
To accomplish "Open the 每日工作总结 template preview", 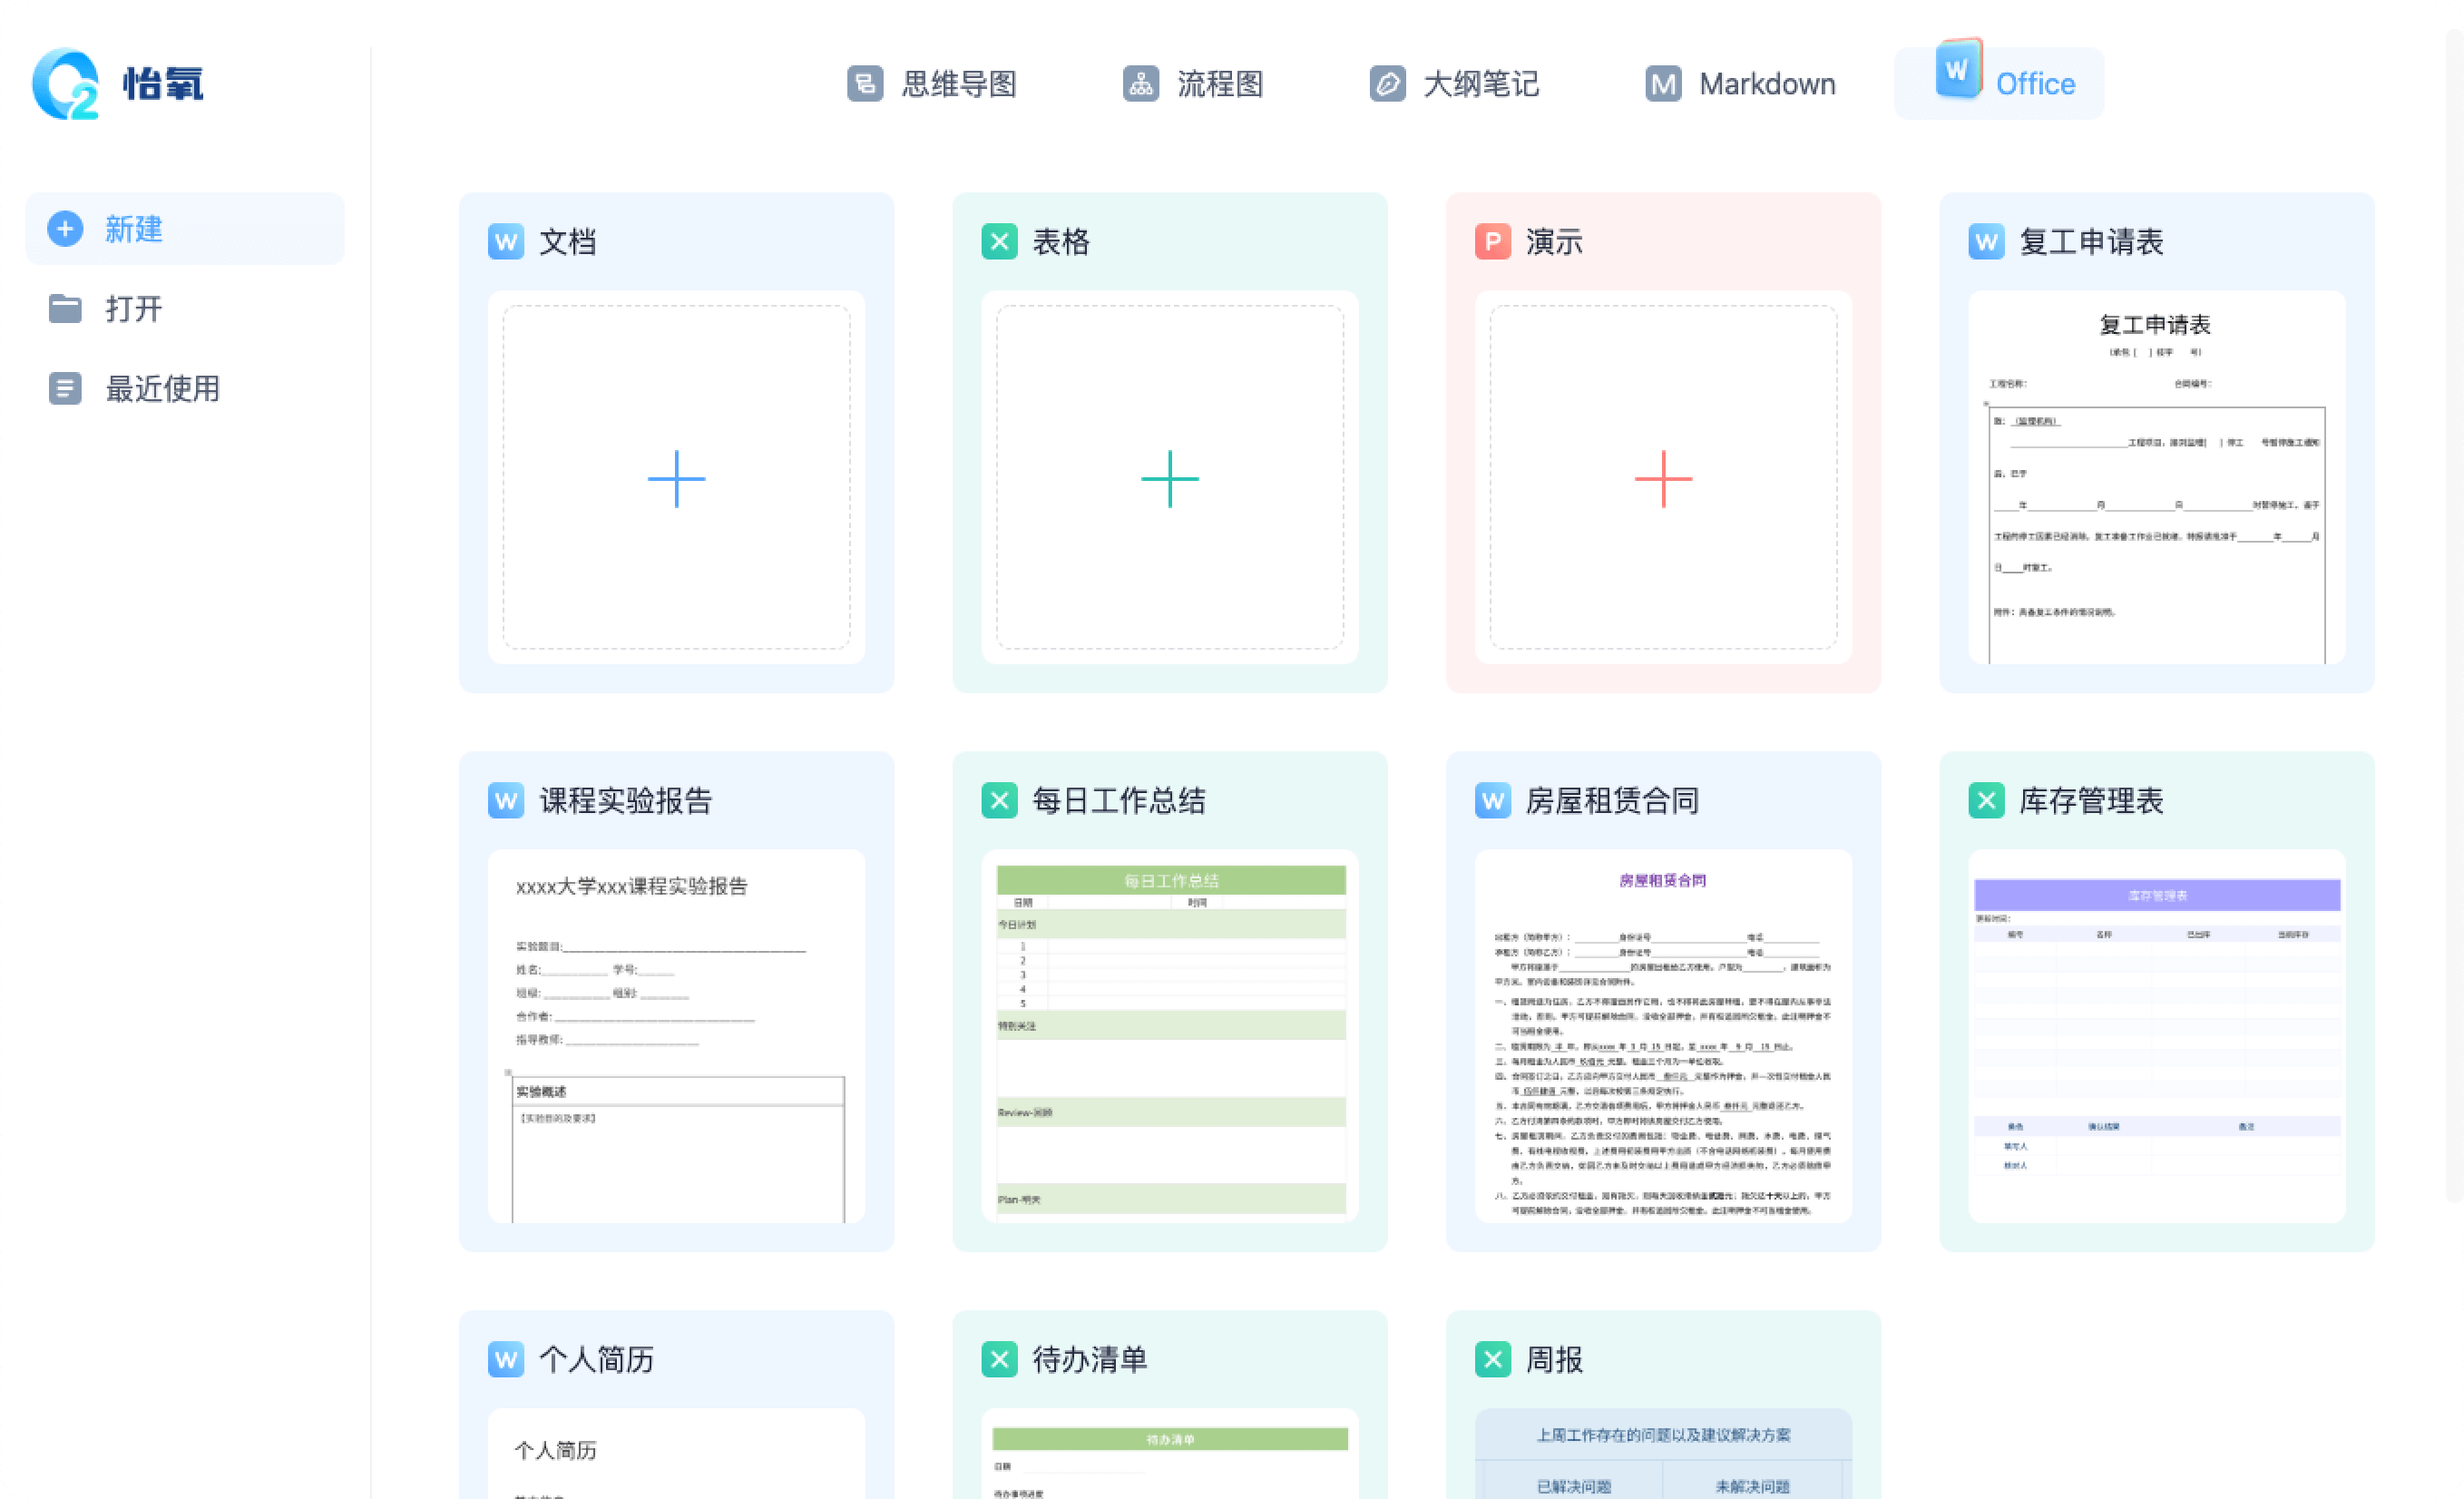I will (1170, 1036).
